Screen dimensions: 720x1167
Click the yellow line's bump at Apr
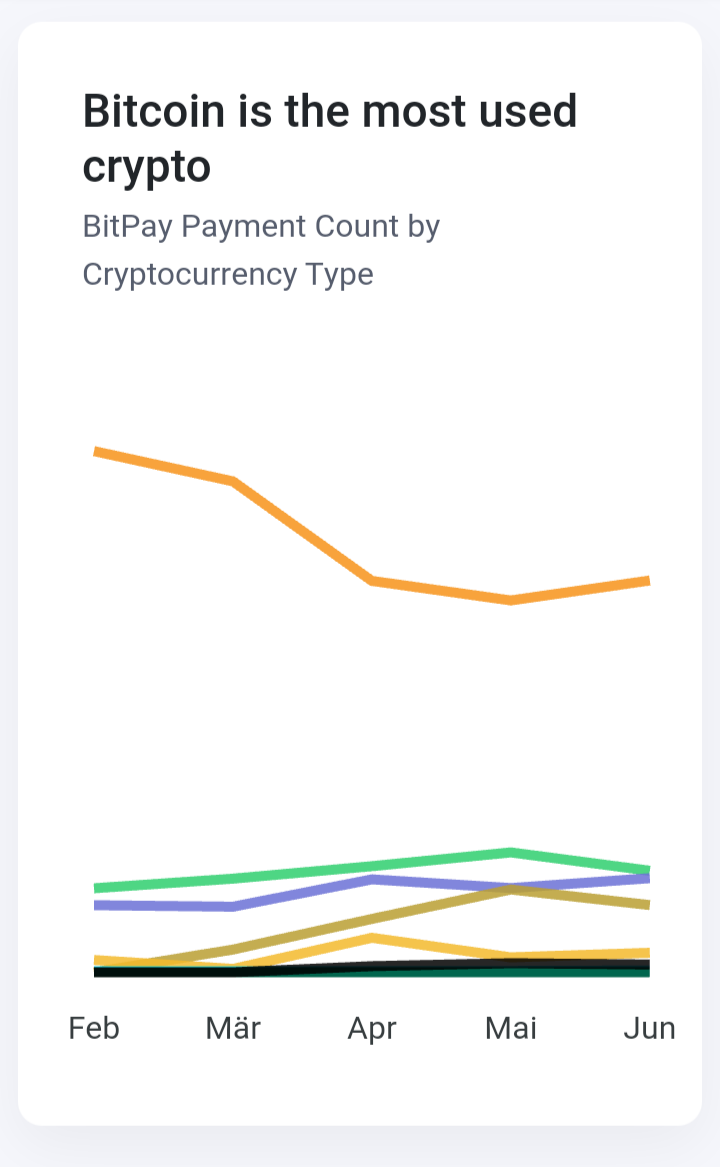pos(372,938)
